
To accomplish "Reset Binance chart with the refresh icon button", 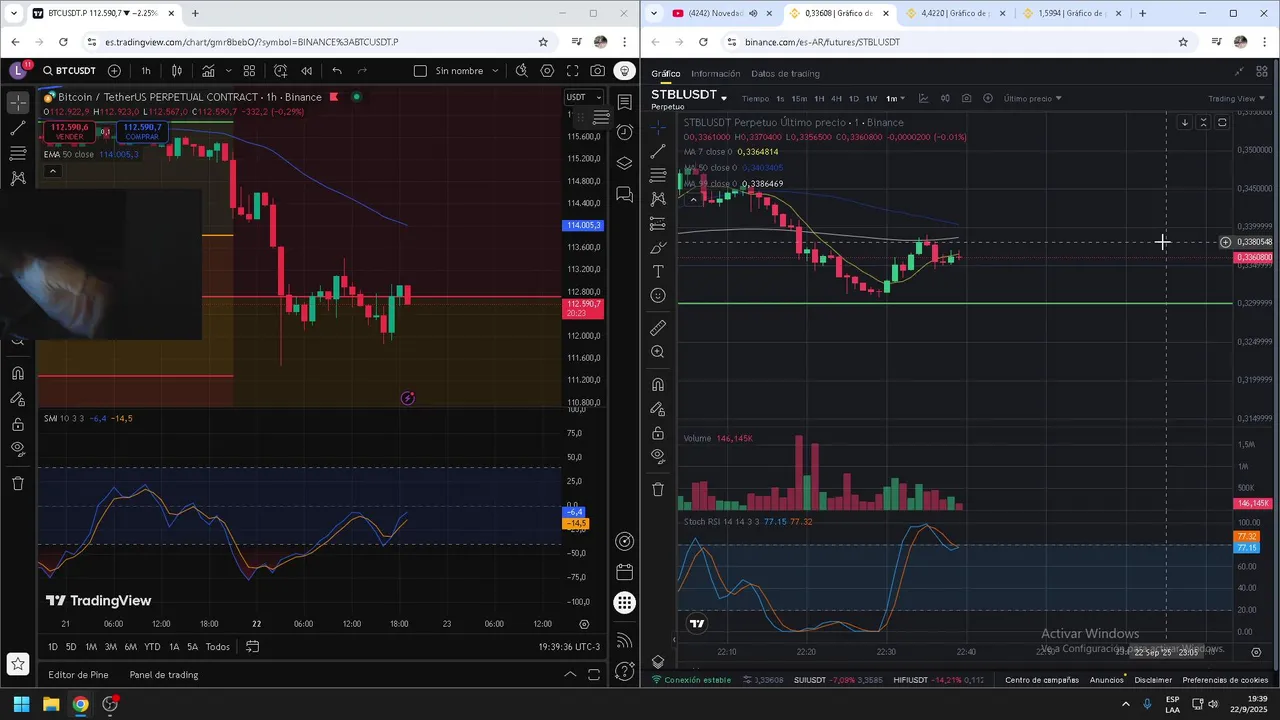I will (x=1222, y=123).
